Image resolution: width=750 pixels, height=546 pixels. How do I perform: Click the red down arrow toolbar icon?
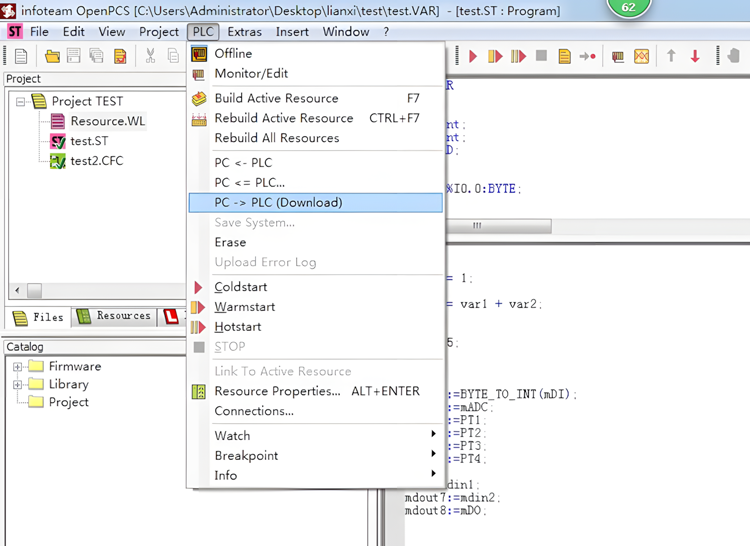coord(695,56)
